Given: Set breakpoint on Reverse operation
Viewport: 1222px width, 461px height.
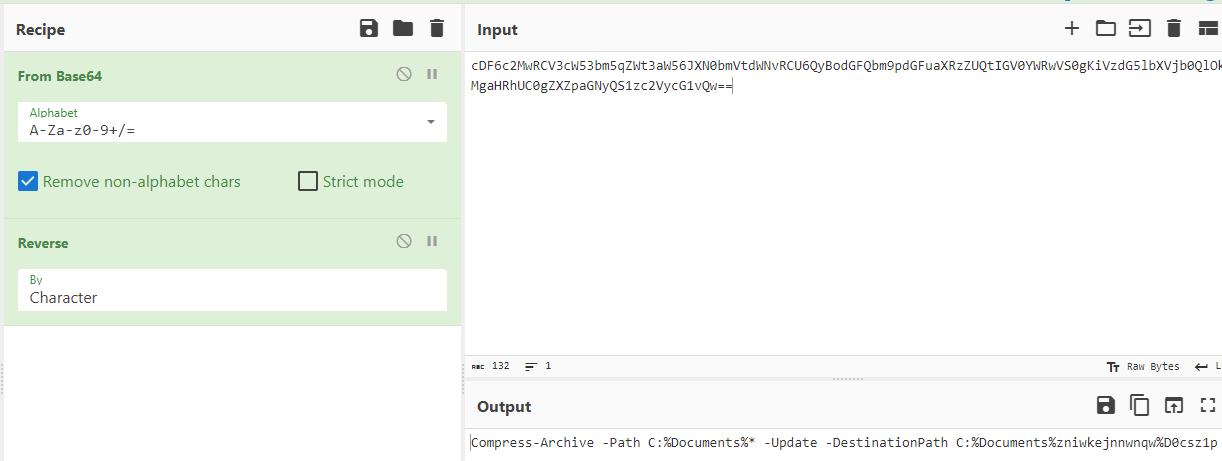Looking at the screenshot, I should pyautogui.click(x=433, y=241).
